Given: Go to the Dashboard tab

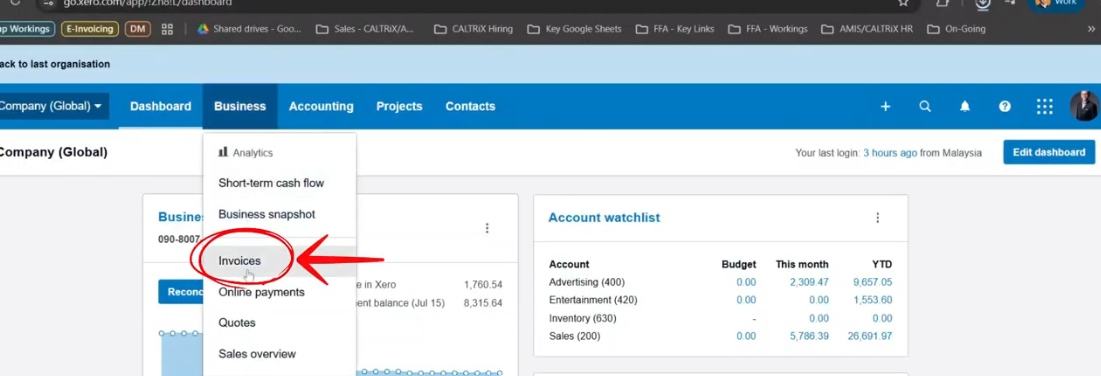Looking at the screenshot, I should click(160, 106).
